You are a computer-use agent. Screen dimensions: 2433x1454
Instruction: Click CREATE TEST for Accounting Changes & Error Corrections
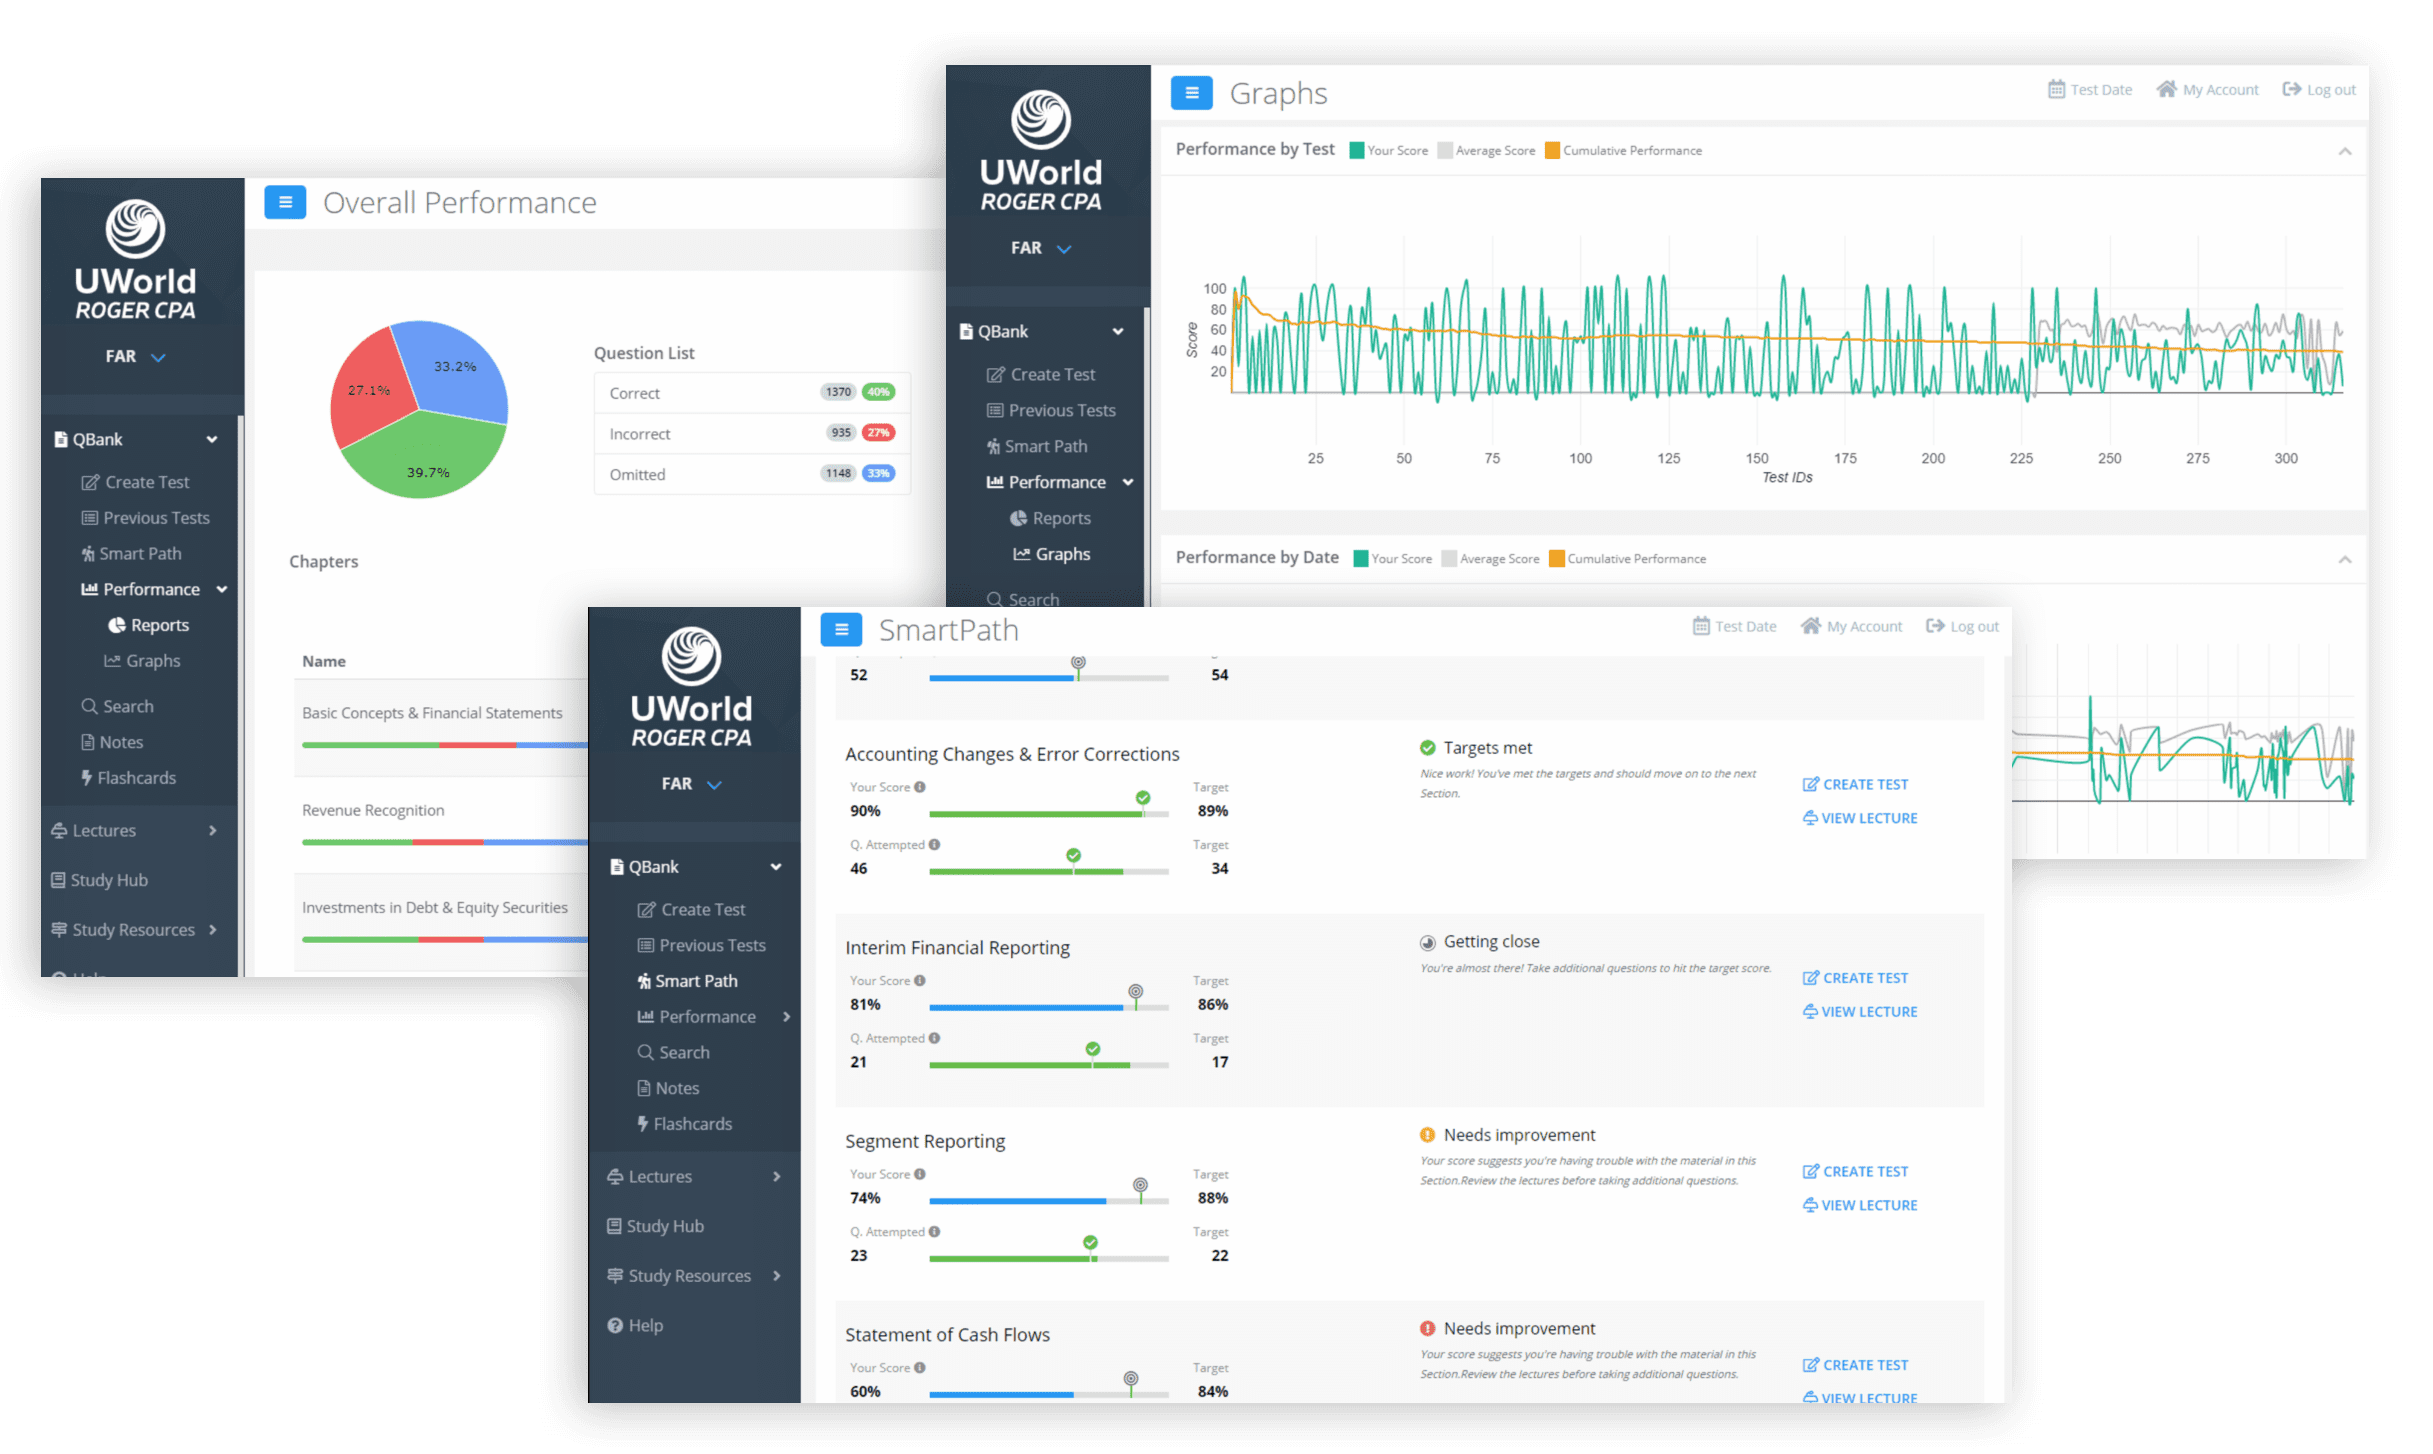click(1855, 784)
